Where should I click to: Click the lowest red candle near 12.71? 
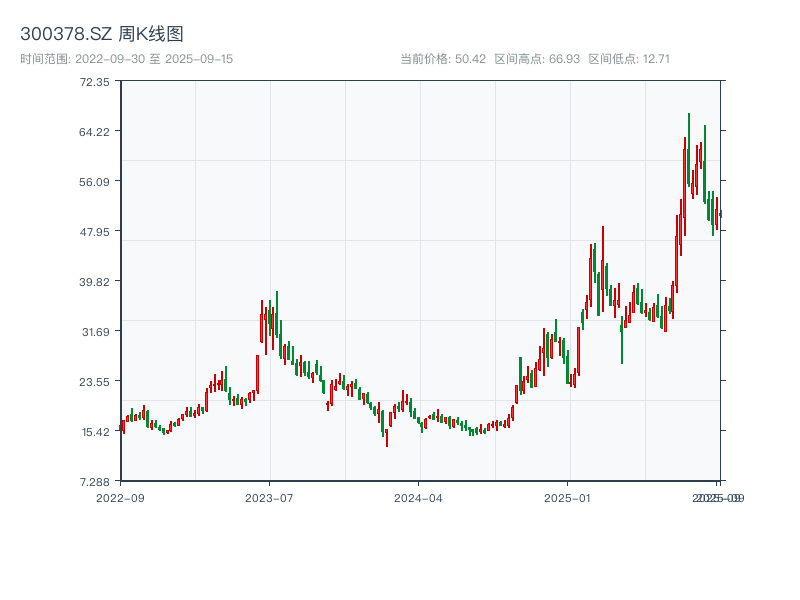(387, 438)
